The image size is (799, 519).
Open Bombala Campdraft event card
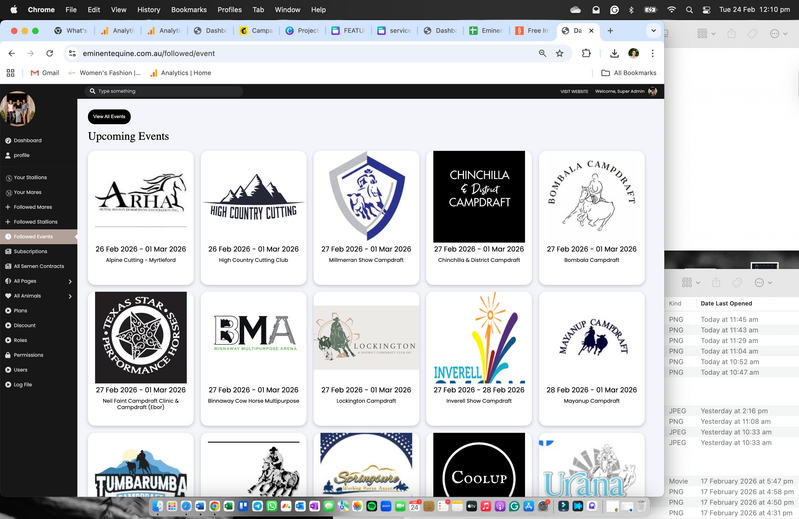click(x=592, y=217)
